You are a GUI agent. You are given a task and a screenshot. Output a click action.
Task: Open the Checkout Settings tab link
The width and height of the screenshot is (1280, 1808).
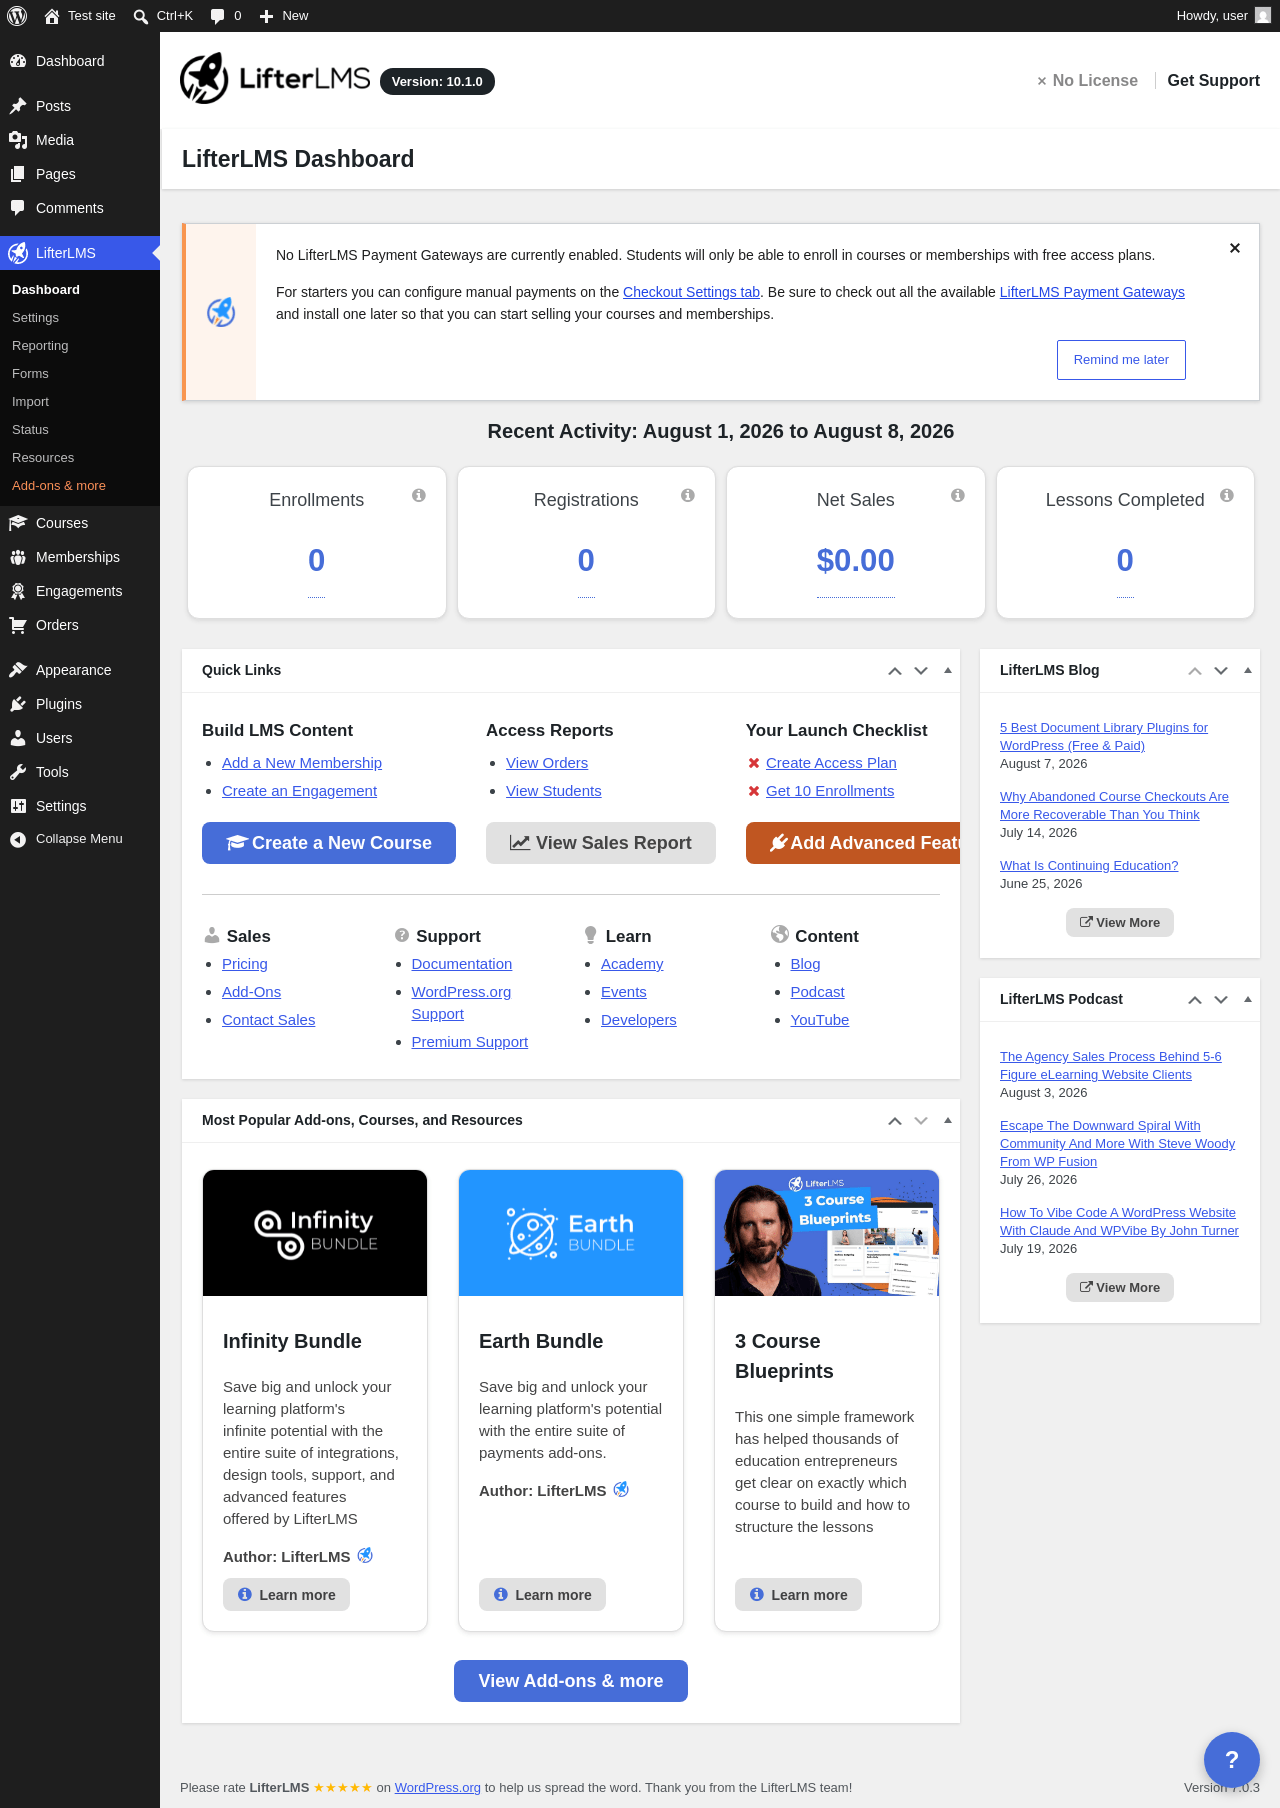[x=692, y=292]
